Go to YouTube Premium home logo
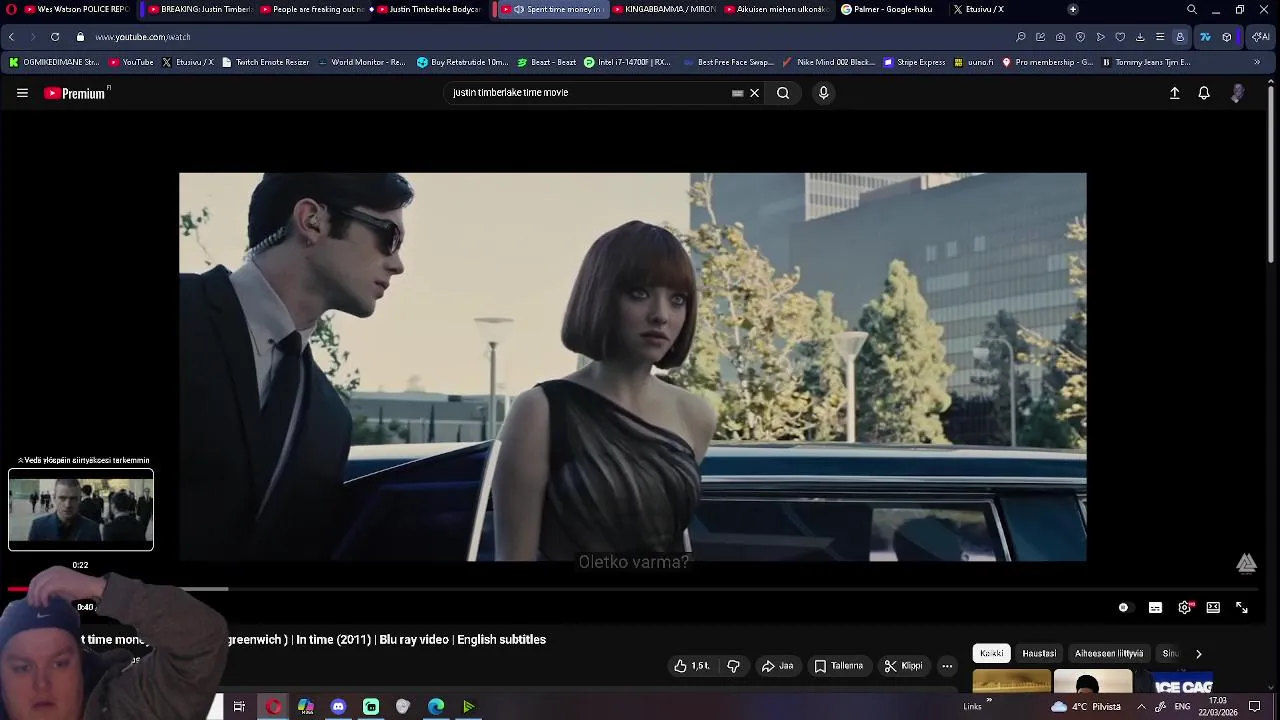Screen dimensions: 1280x720 (74, 93)
